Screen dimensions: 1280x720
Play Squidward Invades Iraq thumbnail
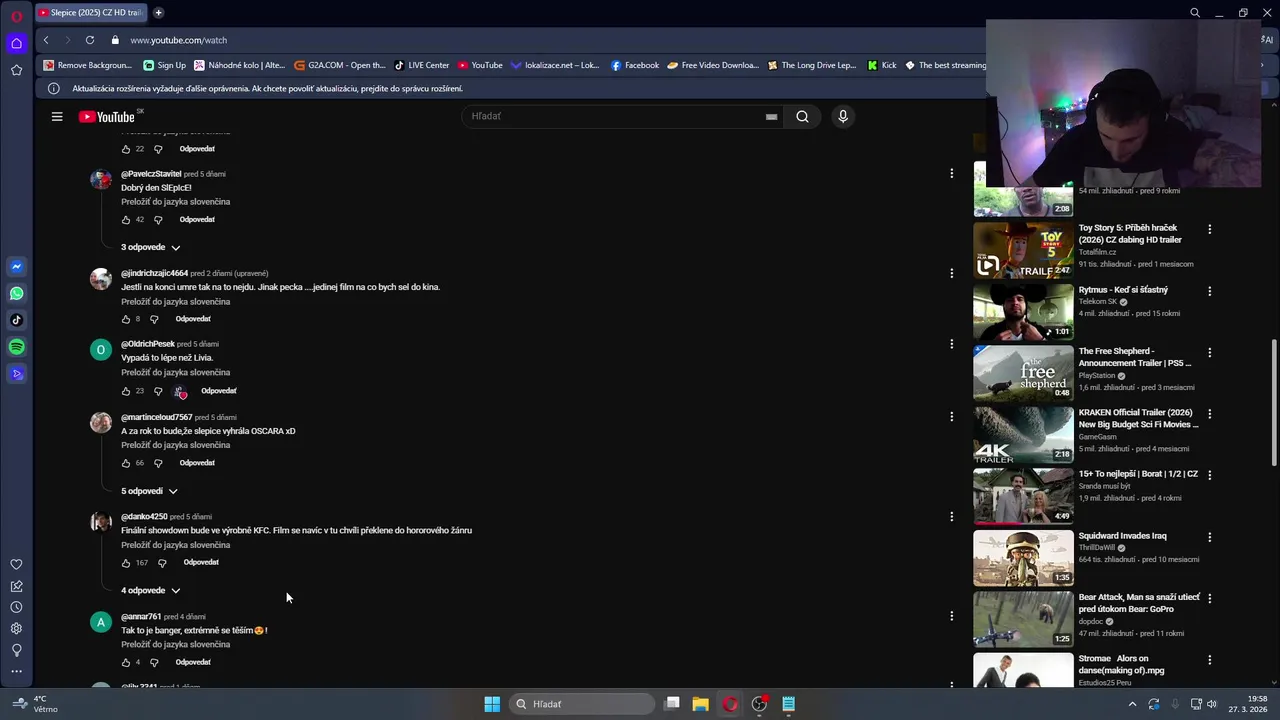coord(1023,558)
